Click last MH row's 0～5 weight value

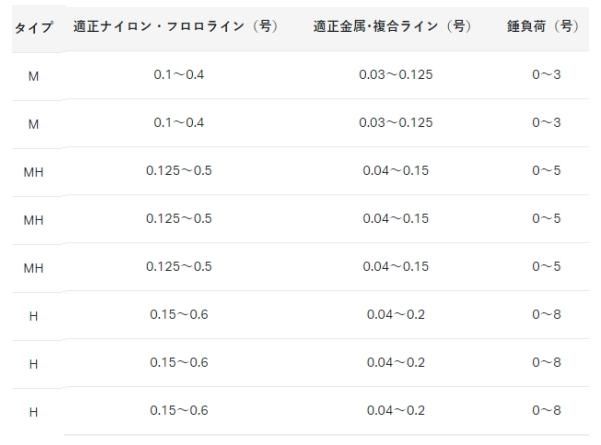pos(546,266)
